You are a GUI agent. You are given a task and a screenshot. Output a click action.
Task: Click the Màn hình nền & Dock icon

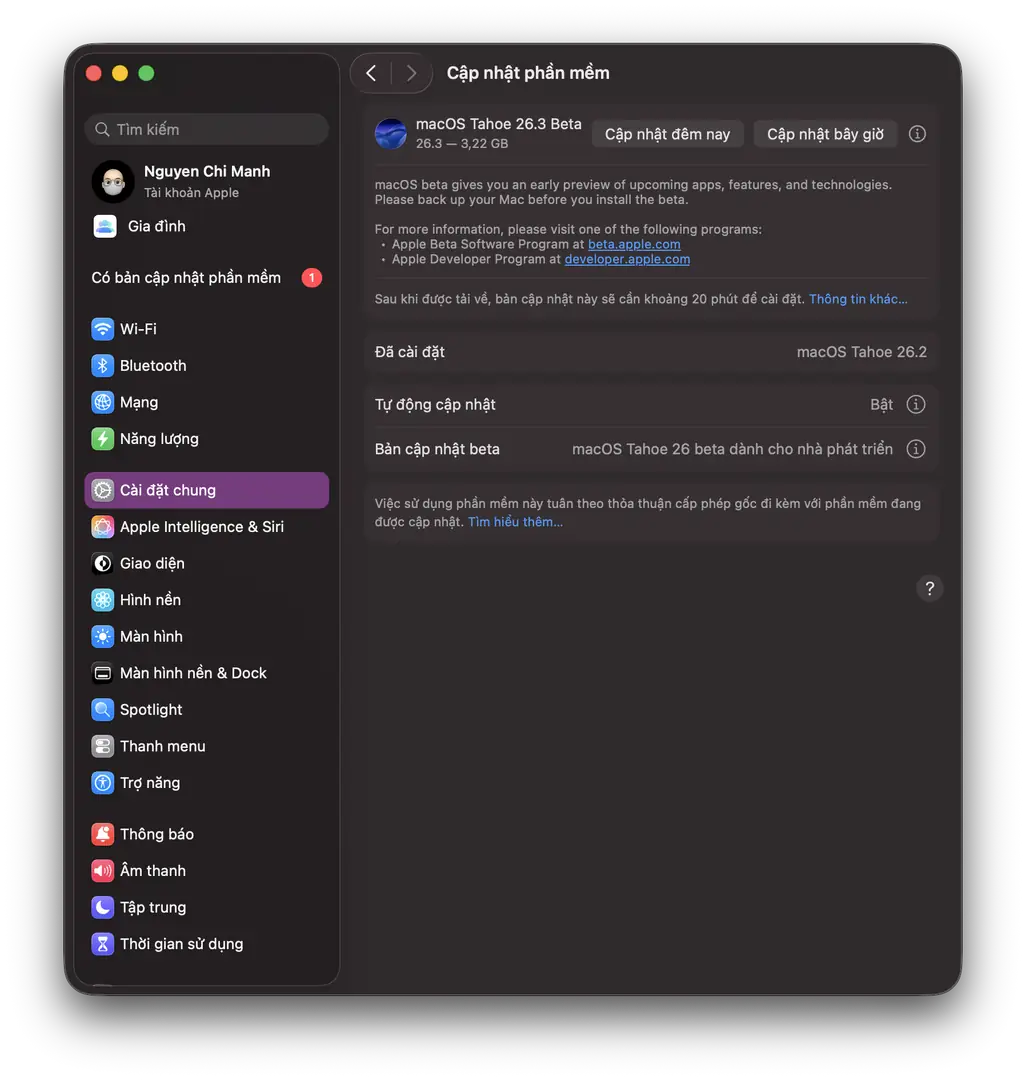click(x=103, y=673)
